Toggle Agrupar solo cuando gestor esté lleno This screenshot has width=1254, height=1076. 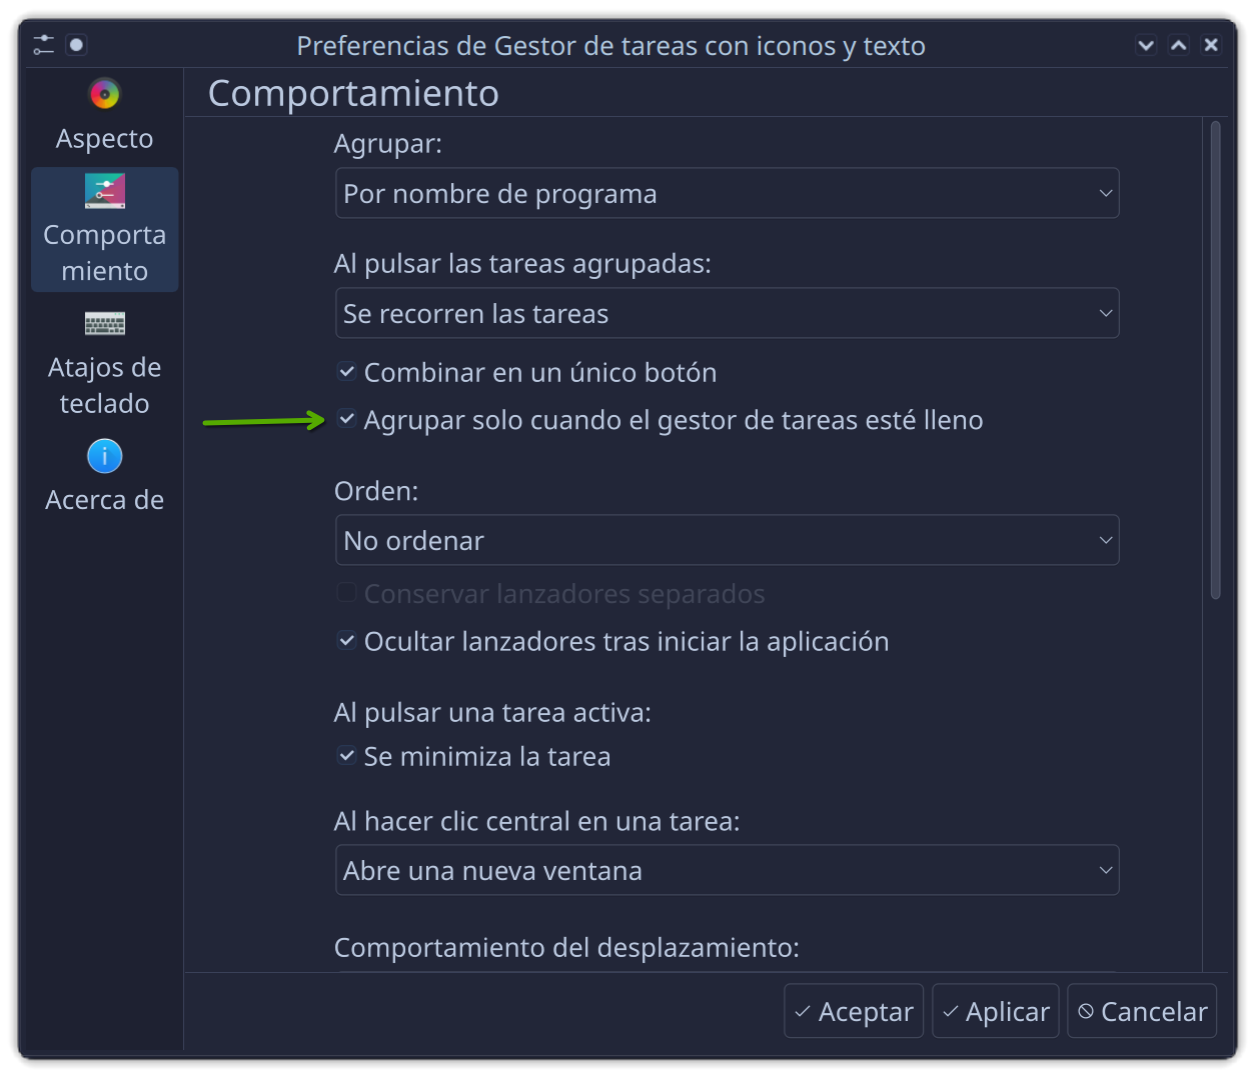(347, 420)
